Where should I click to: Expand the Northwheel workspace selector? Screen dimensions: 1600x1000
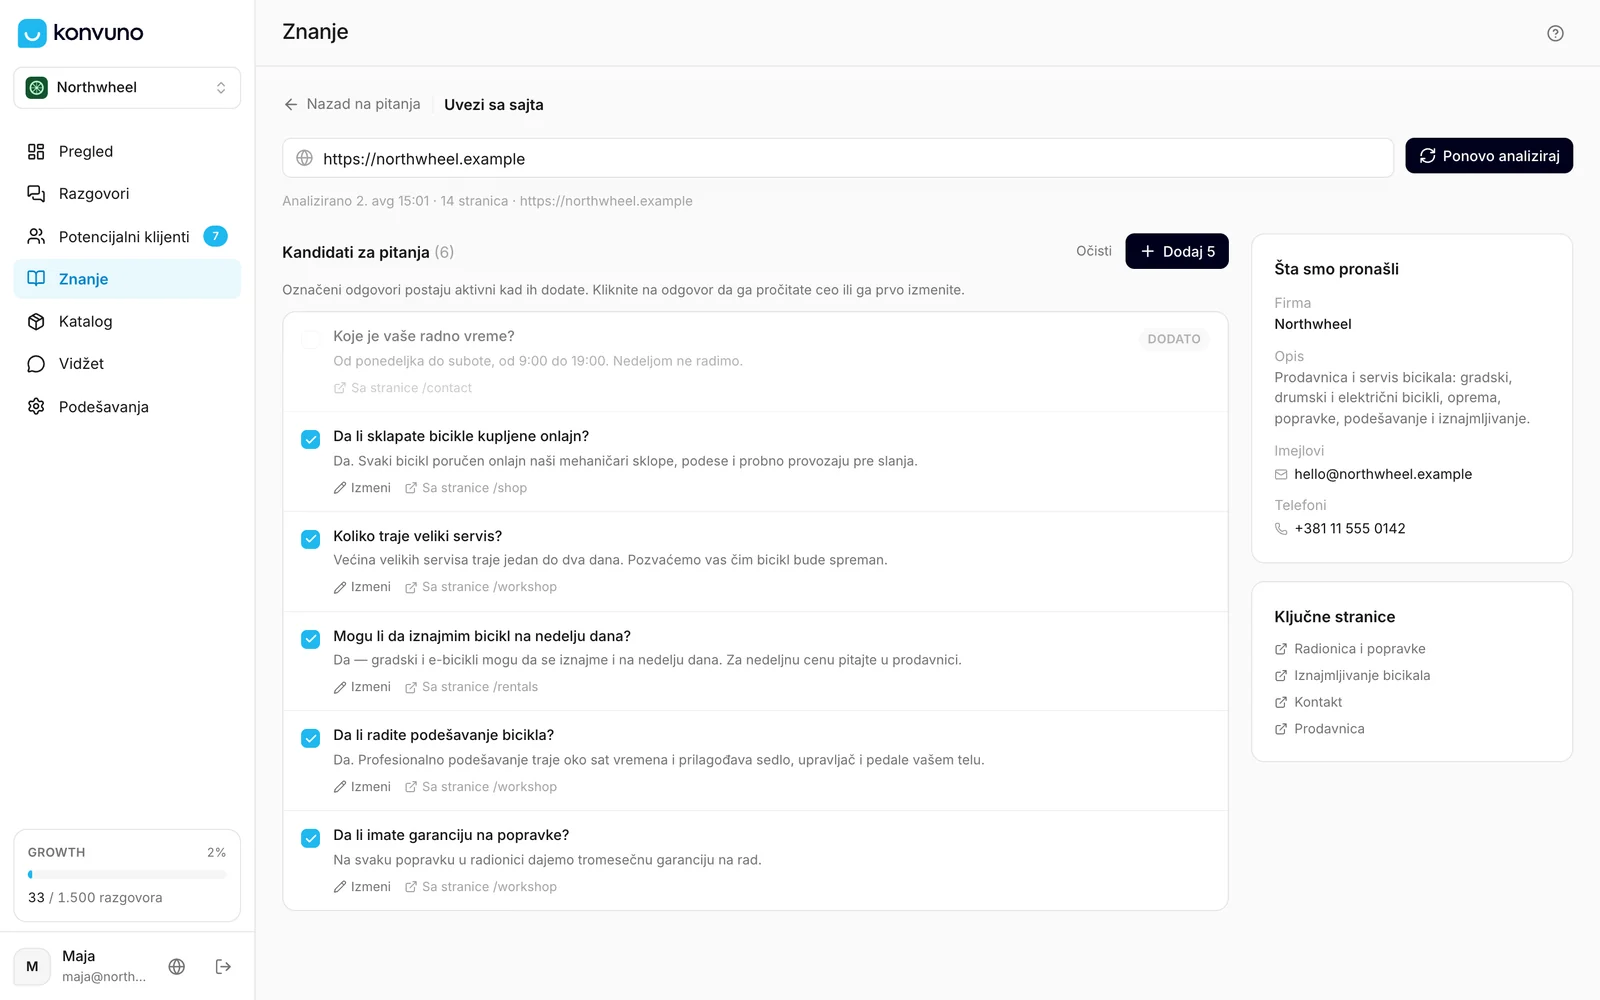(x=127, y=88)
